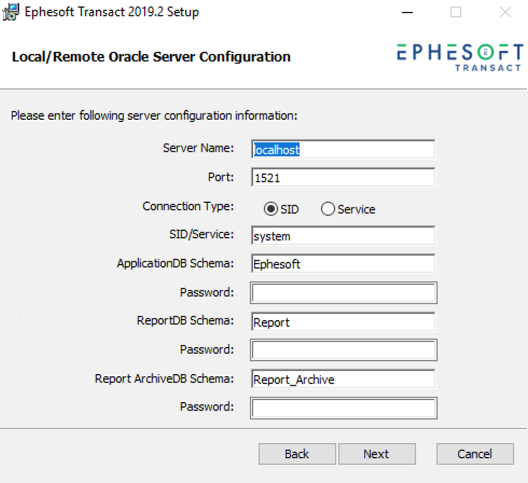The image size is (528, 483).
Task: Click the ApplicationDB Schema field
Action: pyautogui.click(x=343, y=264)
